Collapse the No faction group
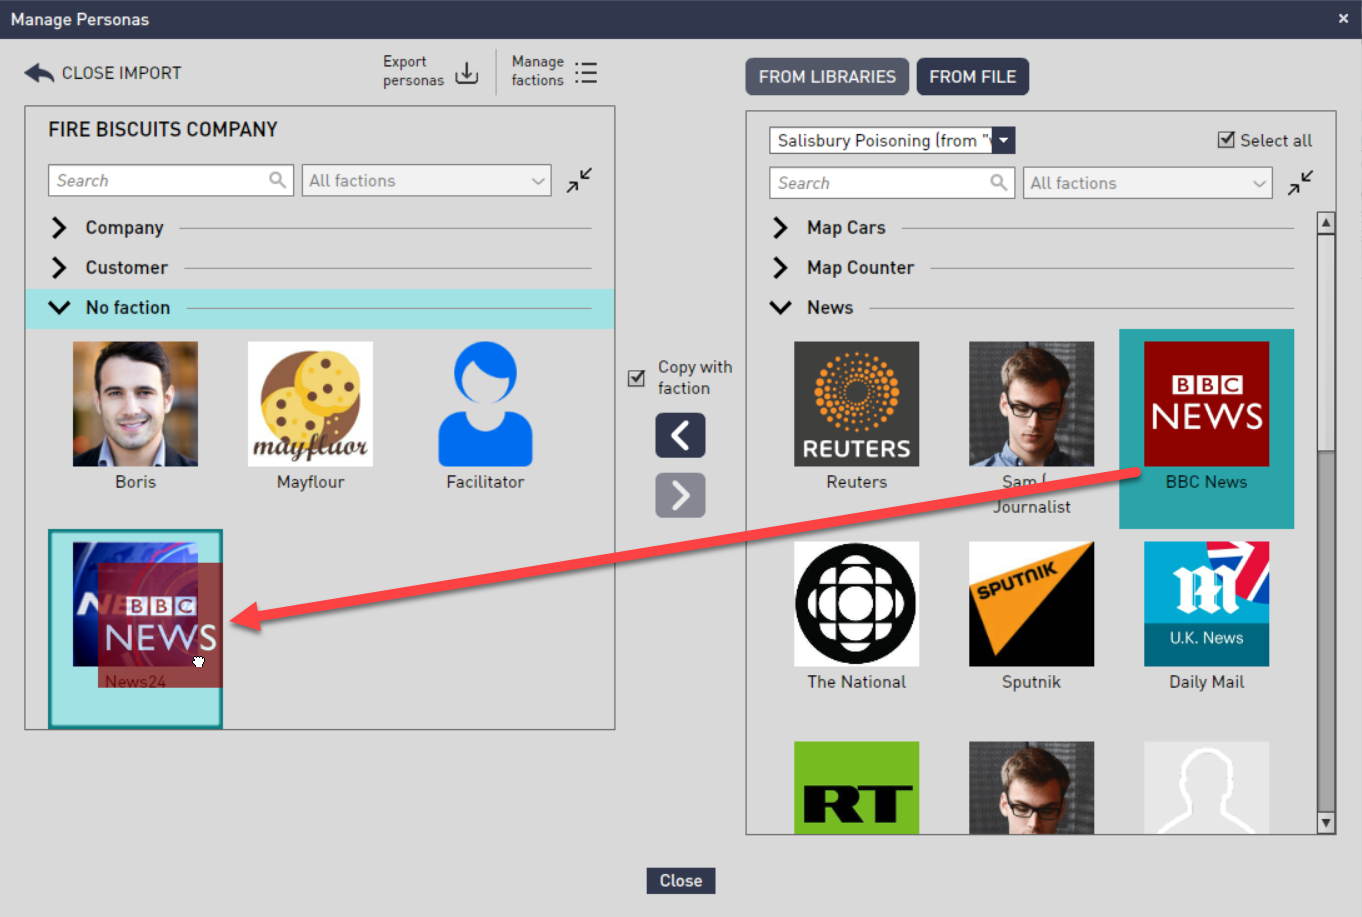 coord(59,308)
